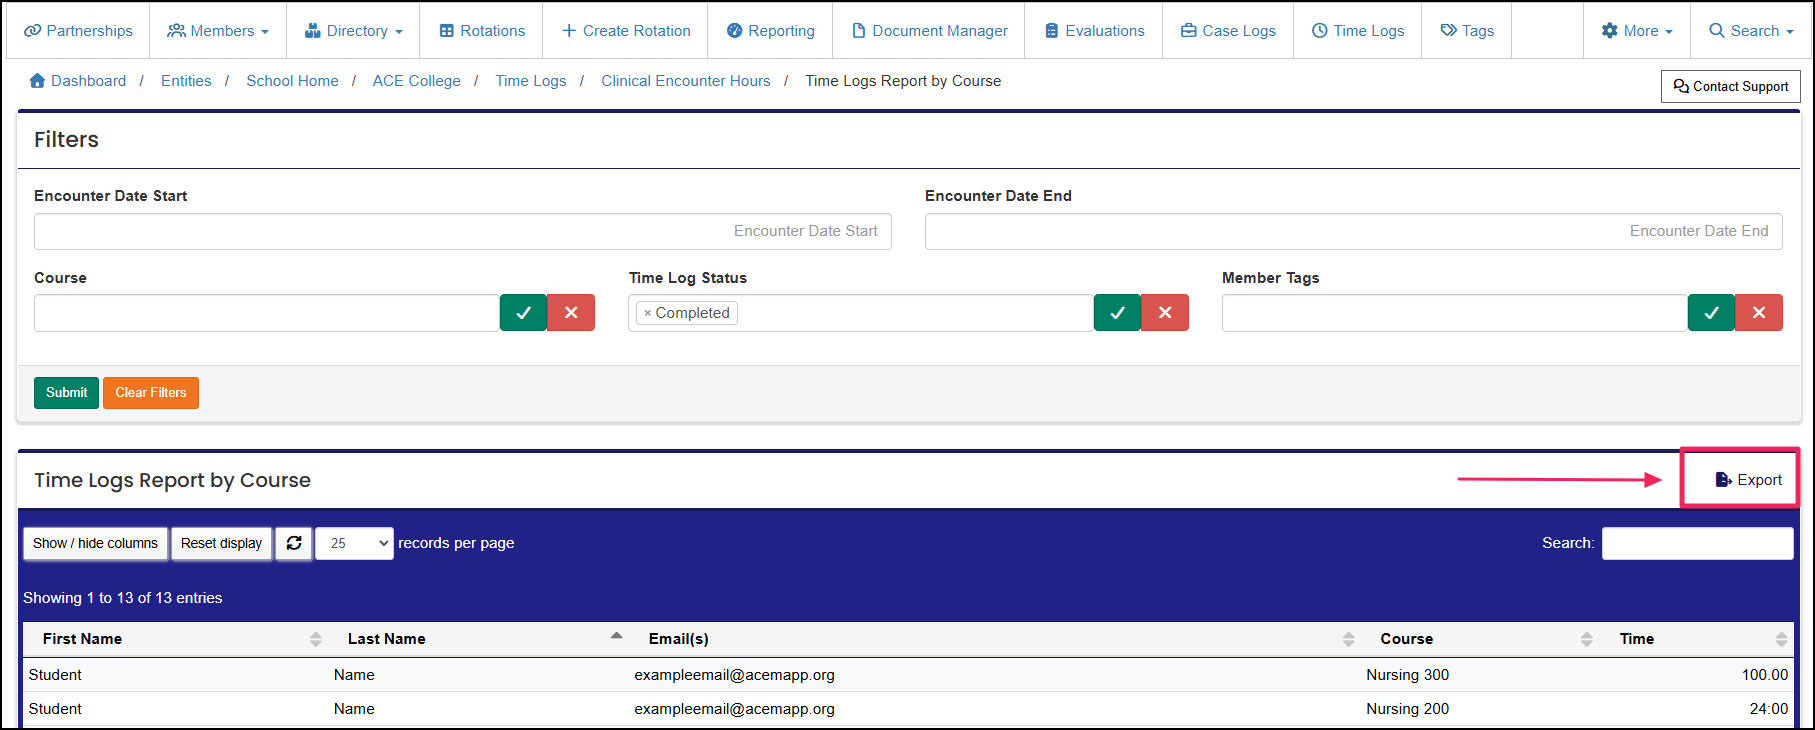The height and width of the screenshot is (730, 1815).
Task: Open Clinical Encounter Hours breadcrumb link
Action: [686, 81]
